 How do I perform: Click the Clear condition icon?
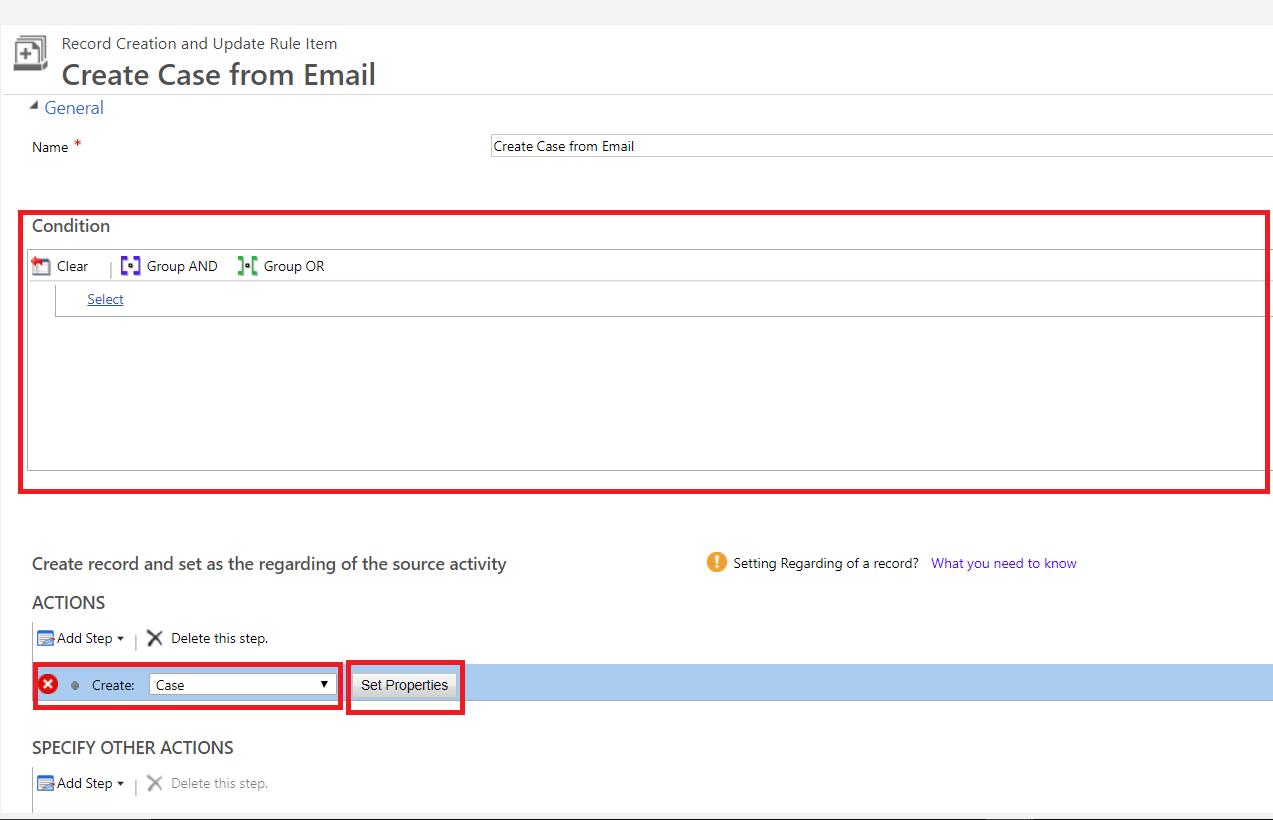pyautogui.click(x=41, y=266)
